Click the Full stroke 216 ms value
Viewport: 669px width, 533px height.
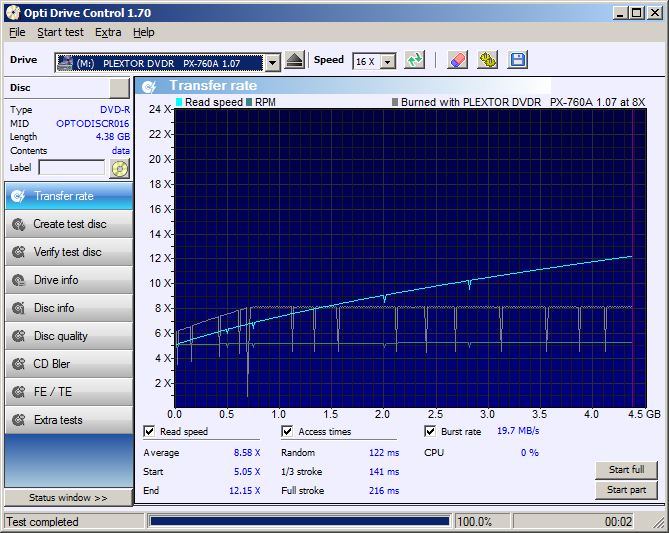tap(384, 491)
